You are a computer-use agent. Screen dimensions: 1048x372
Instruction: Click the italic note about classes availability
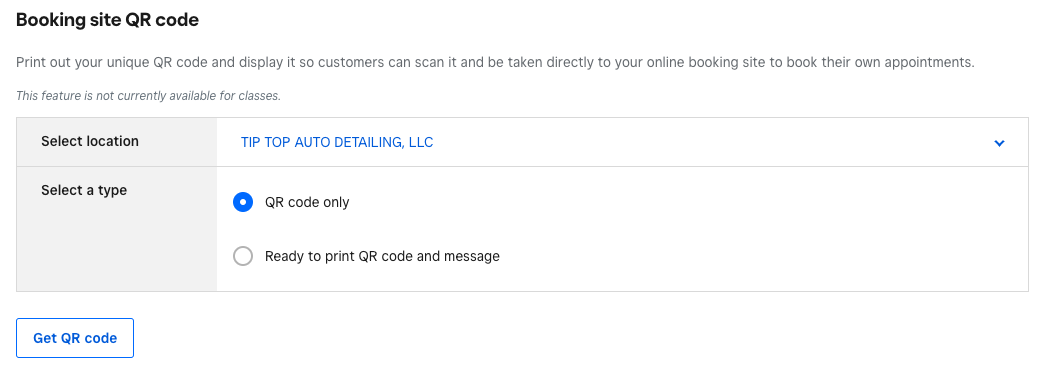(148, 96)
